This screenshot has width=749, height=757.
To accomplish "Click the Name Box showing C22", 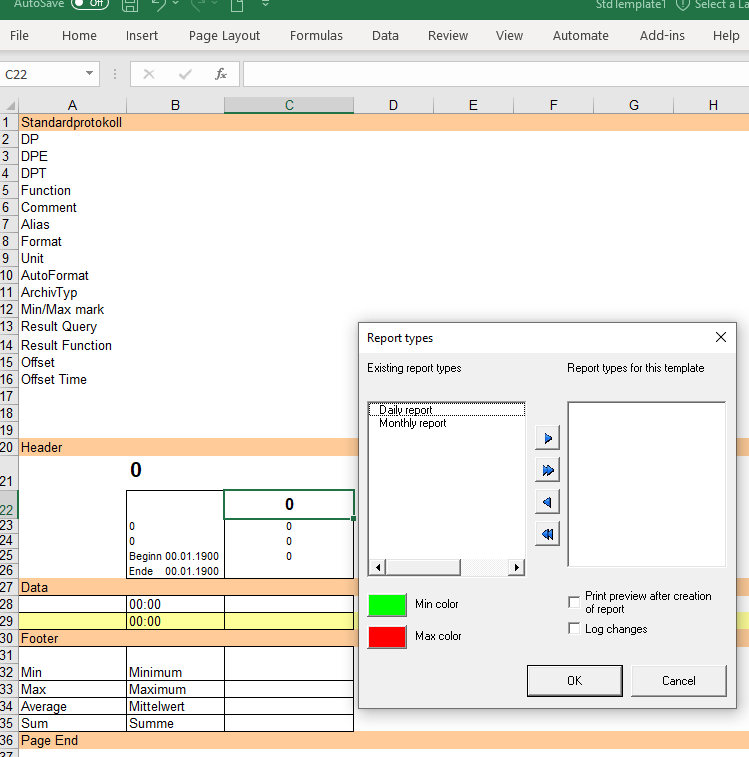I will (x=41, y=74).
